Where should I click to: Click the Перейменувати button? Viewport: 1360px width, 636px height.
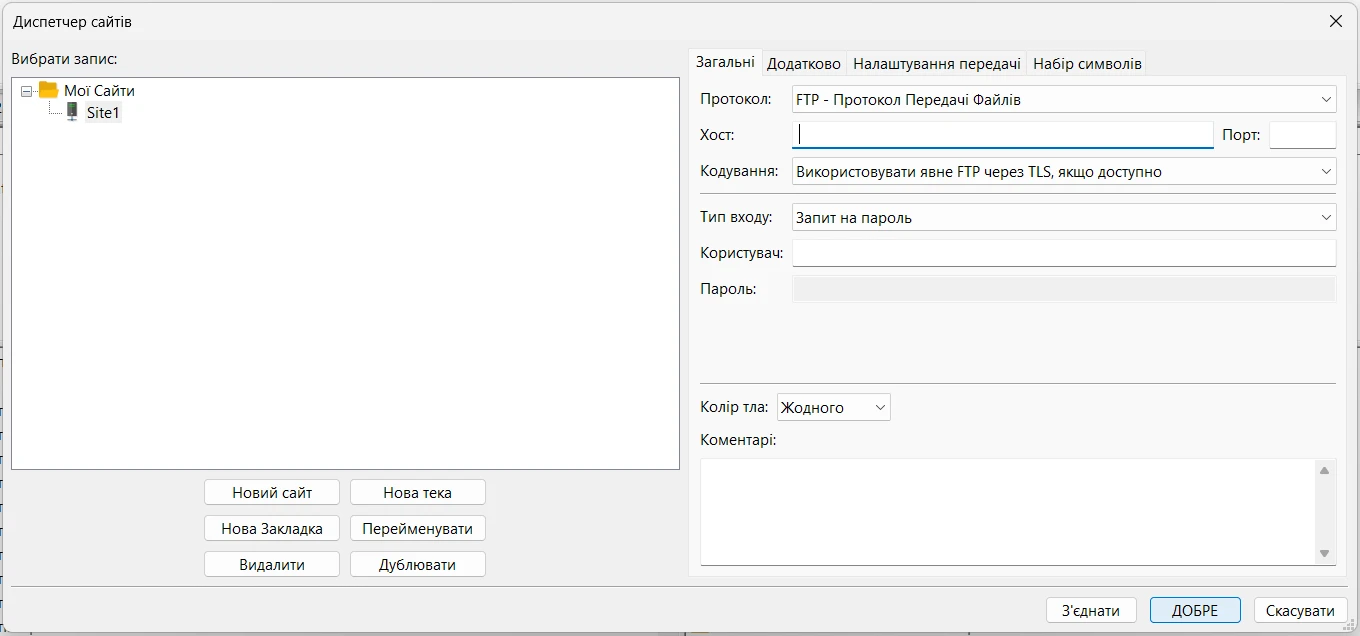pyautogui.click(x=418, y=529)
